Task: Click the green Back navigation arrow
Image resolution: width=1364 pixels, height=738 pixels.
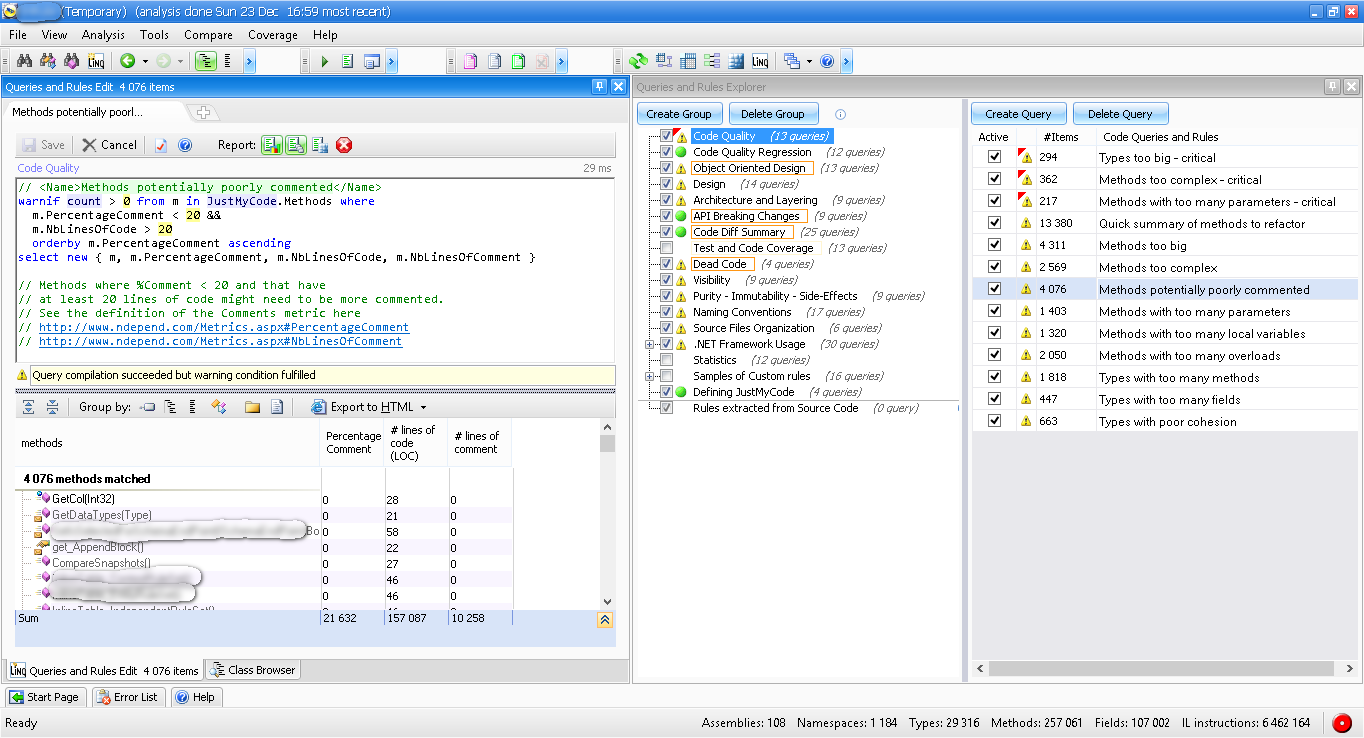Action: [x=128, y=62]
